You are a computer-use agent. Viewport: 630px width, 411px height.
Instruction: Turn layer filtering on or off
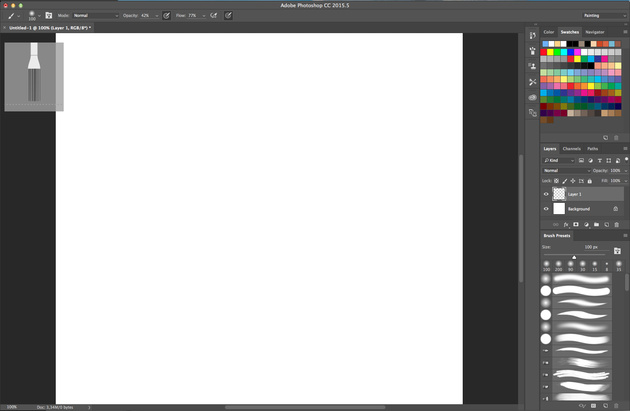626,159
